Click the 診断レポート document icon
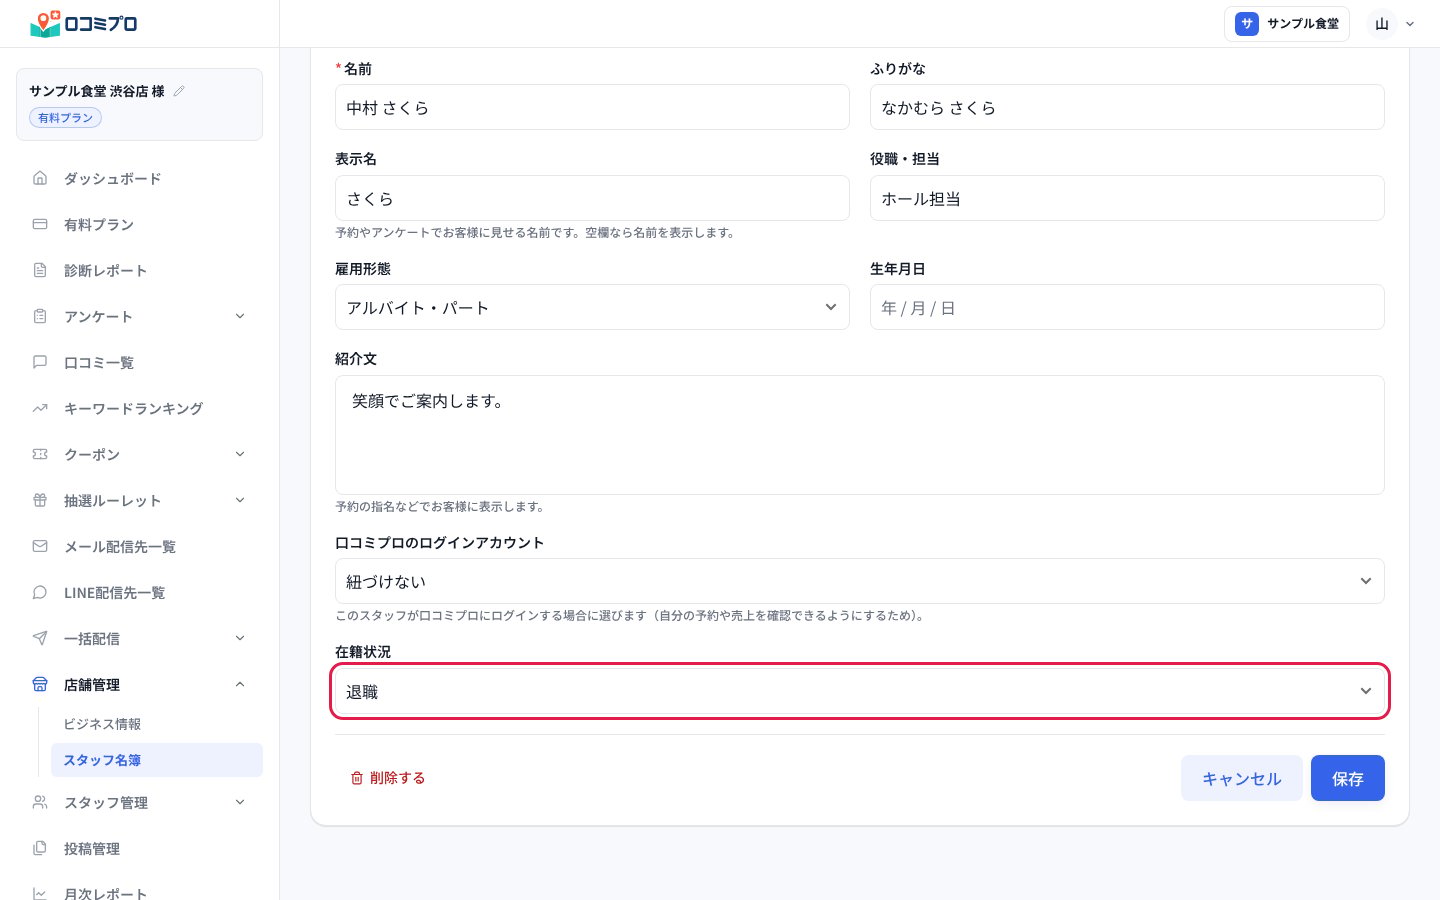The height and width of the screenshot is (900, 1440). pos(40,270)
